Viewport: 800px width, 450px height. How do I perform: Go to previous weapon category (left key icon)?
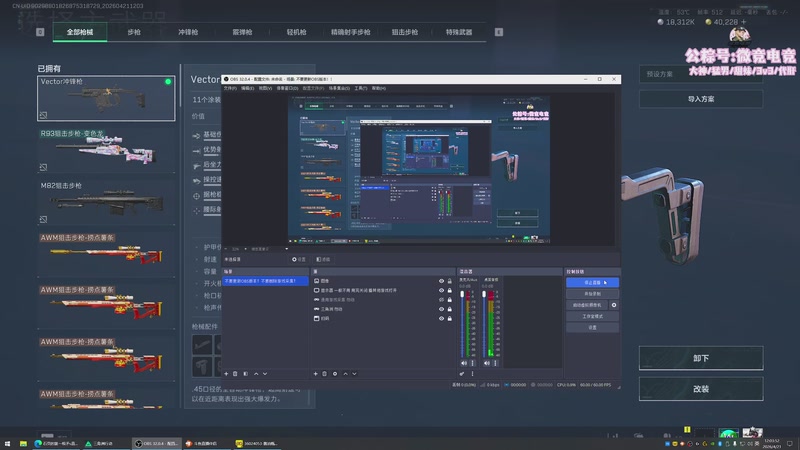click(x=40, y=32)
